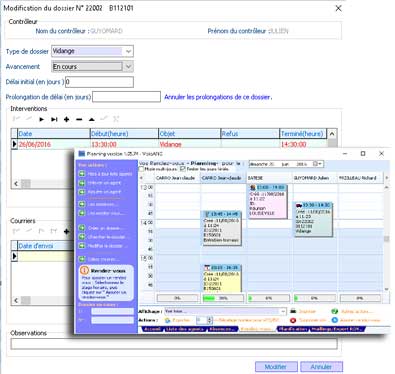The width and height of the screenshot is (395, 374).
Task: Click the Planning grid vertical scrollbar thumb
Action: tap(387, 239)
